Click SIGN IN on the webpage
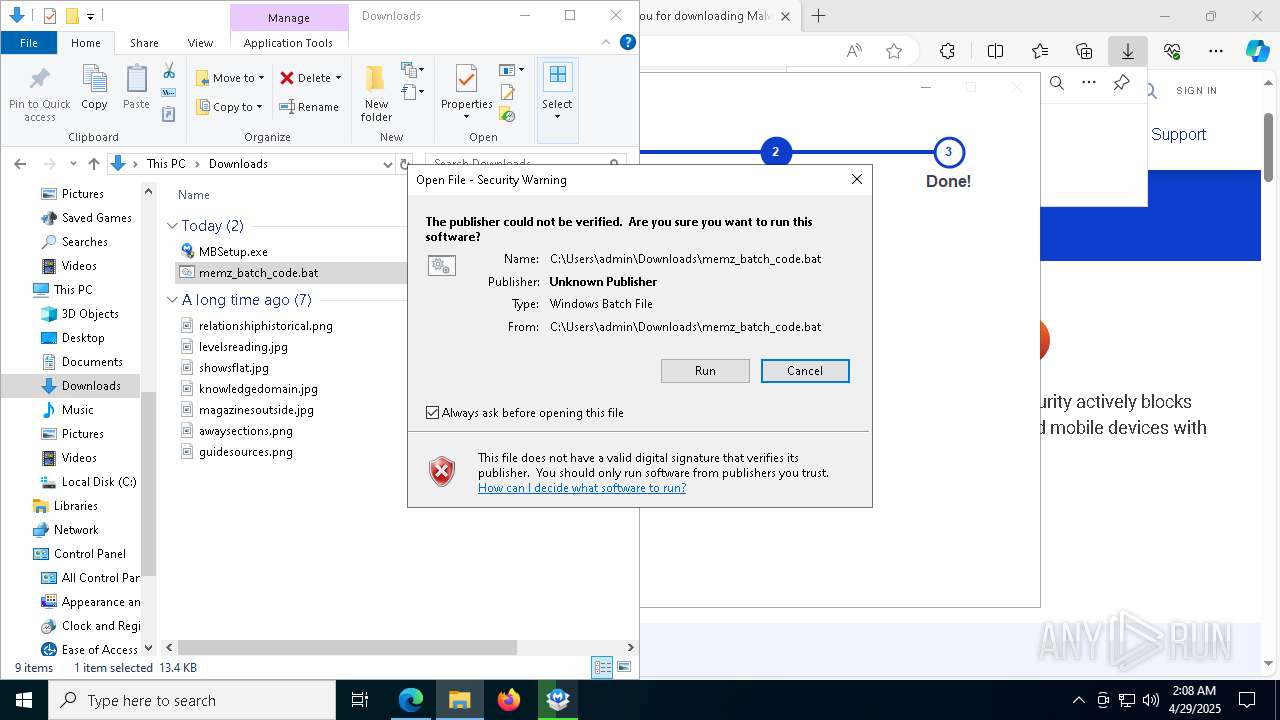Image resolution: width=1280 pixels, height=720 pixels. tap(1196, 90)
